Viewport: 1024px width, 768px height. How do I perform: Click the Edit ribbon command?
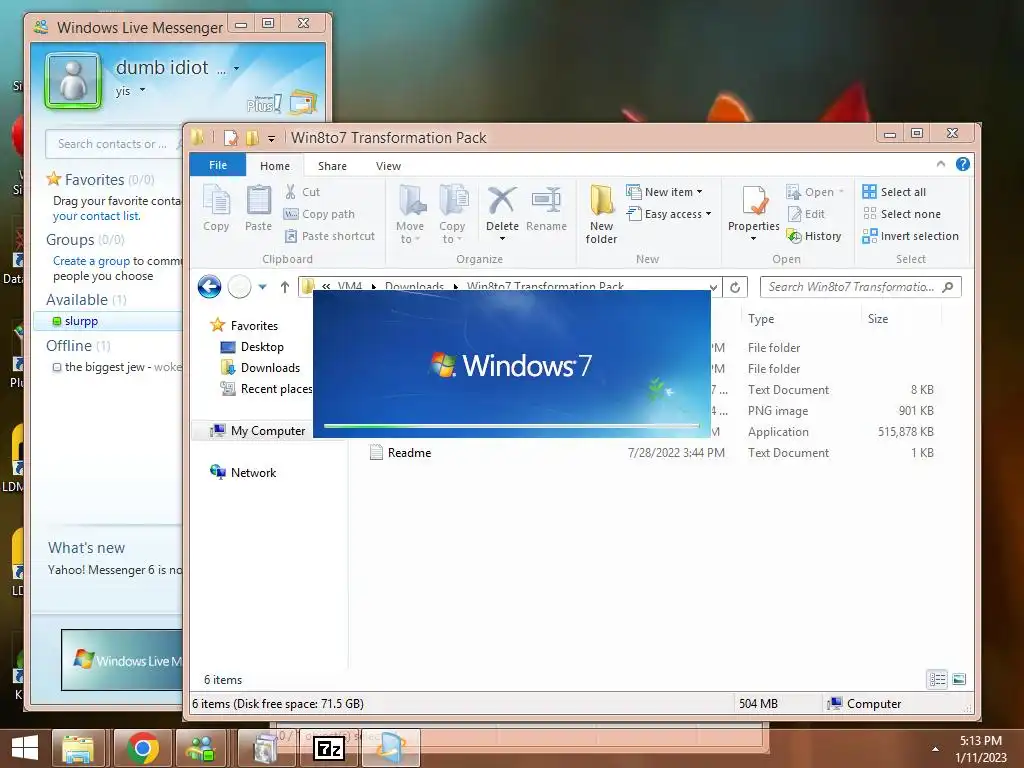(x=807, y=214)
